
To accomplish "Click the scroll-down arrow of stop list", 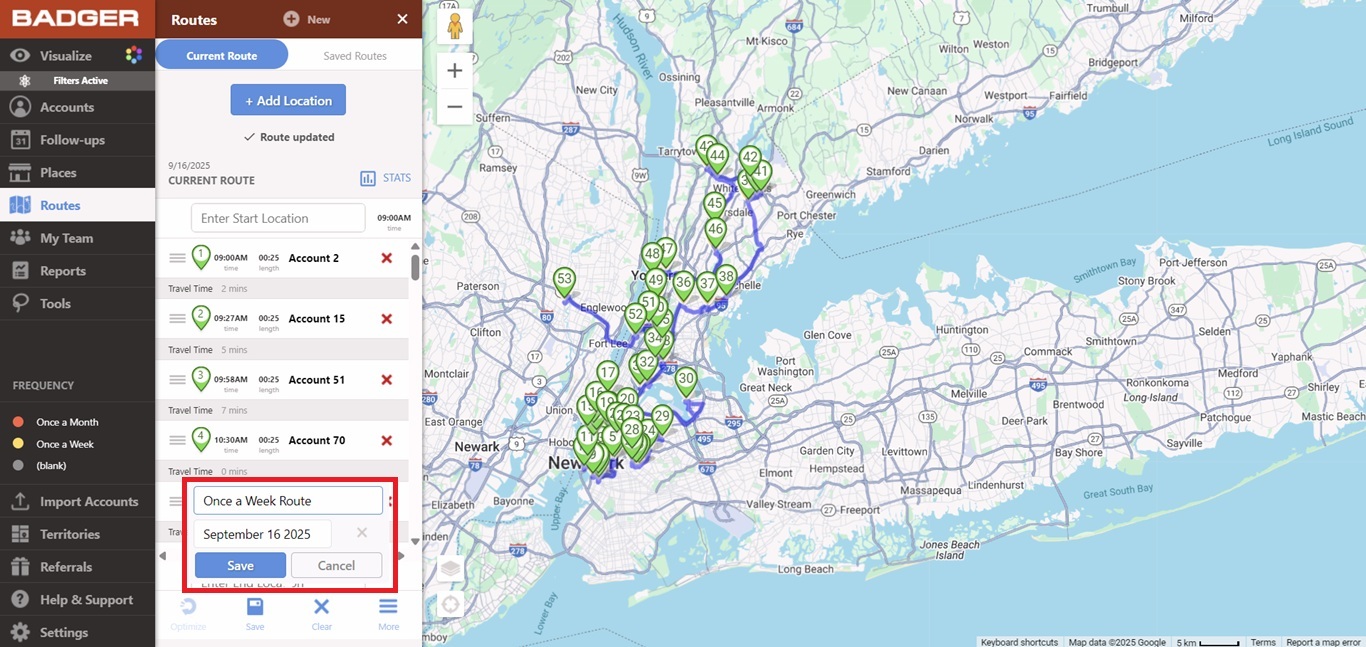I will [415, 542].
